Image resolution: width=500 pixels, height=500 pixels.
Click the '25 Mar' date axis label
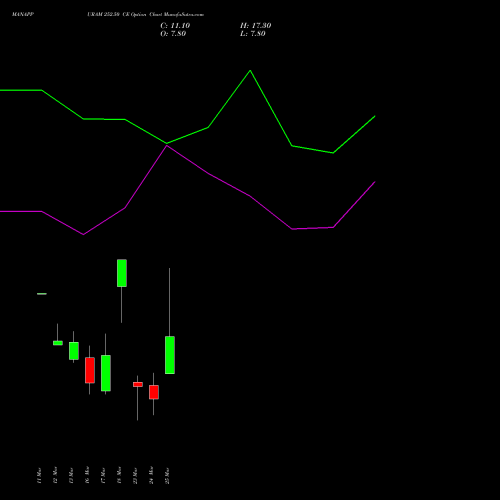pos(167,475)
